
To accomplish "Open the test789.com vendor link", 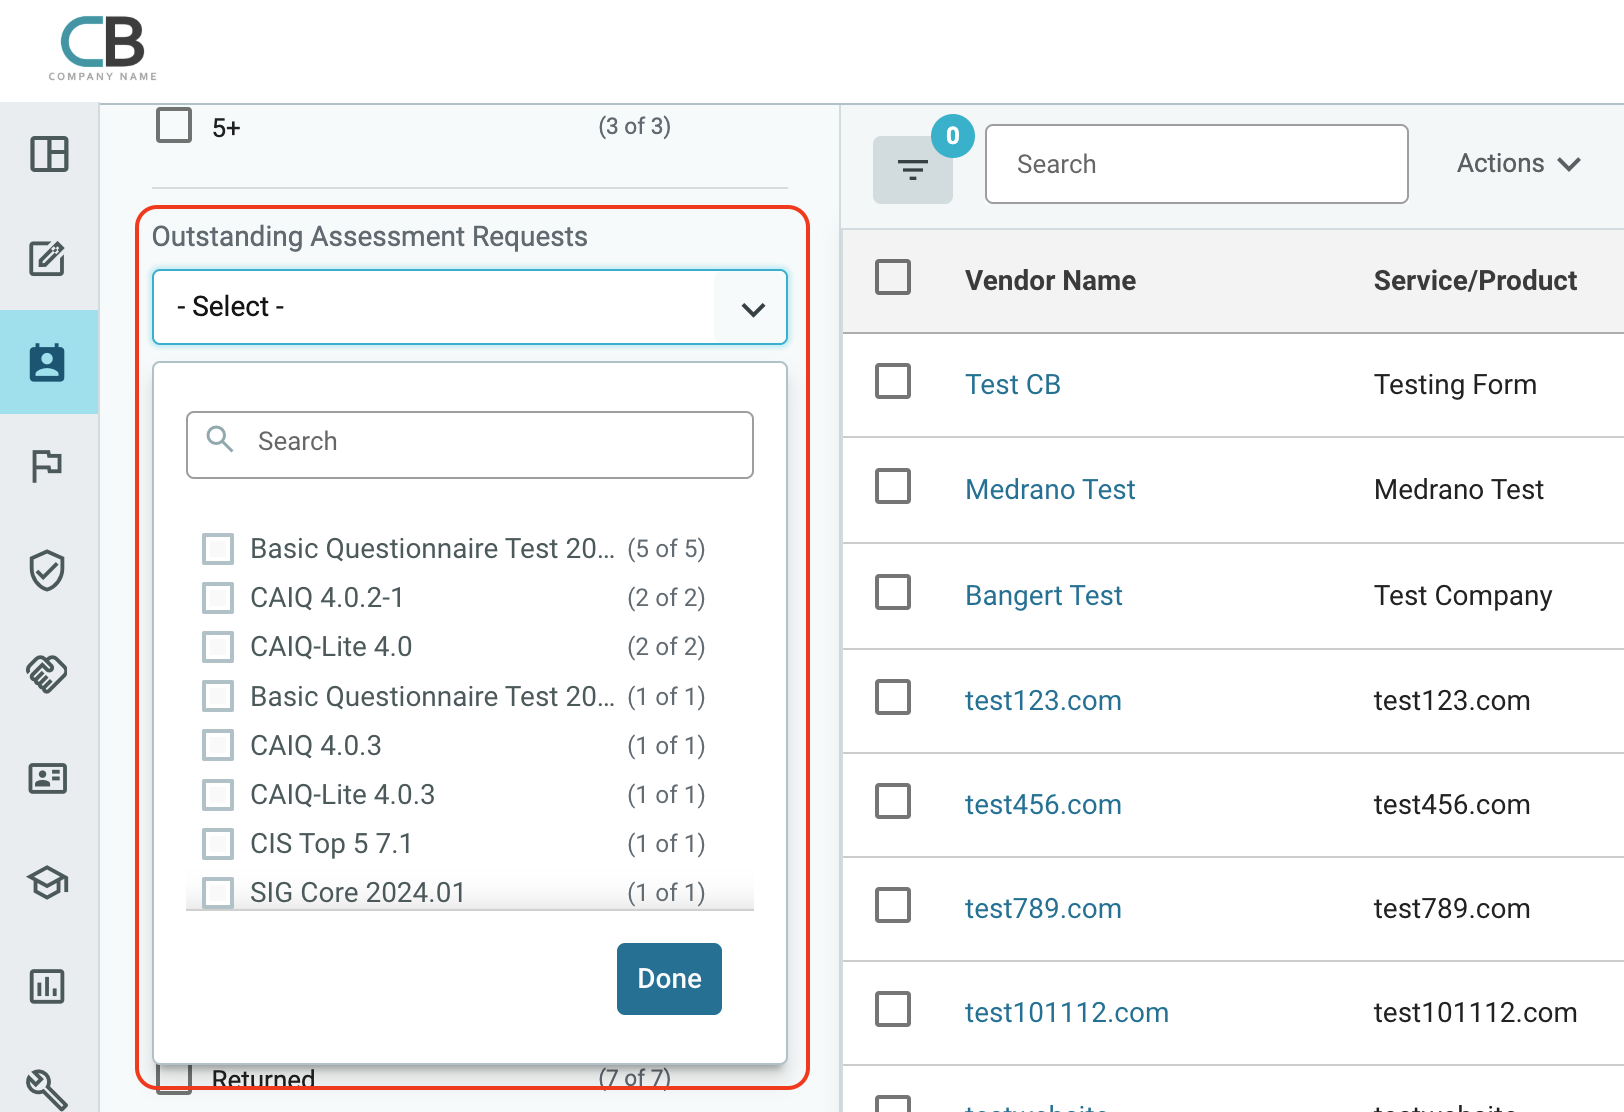I will coord(1043,908).
